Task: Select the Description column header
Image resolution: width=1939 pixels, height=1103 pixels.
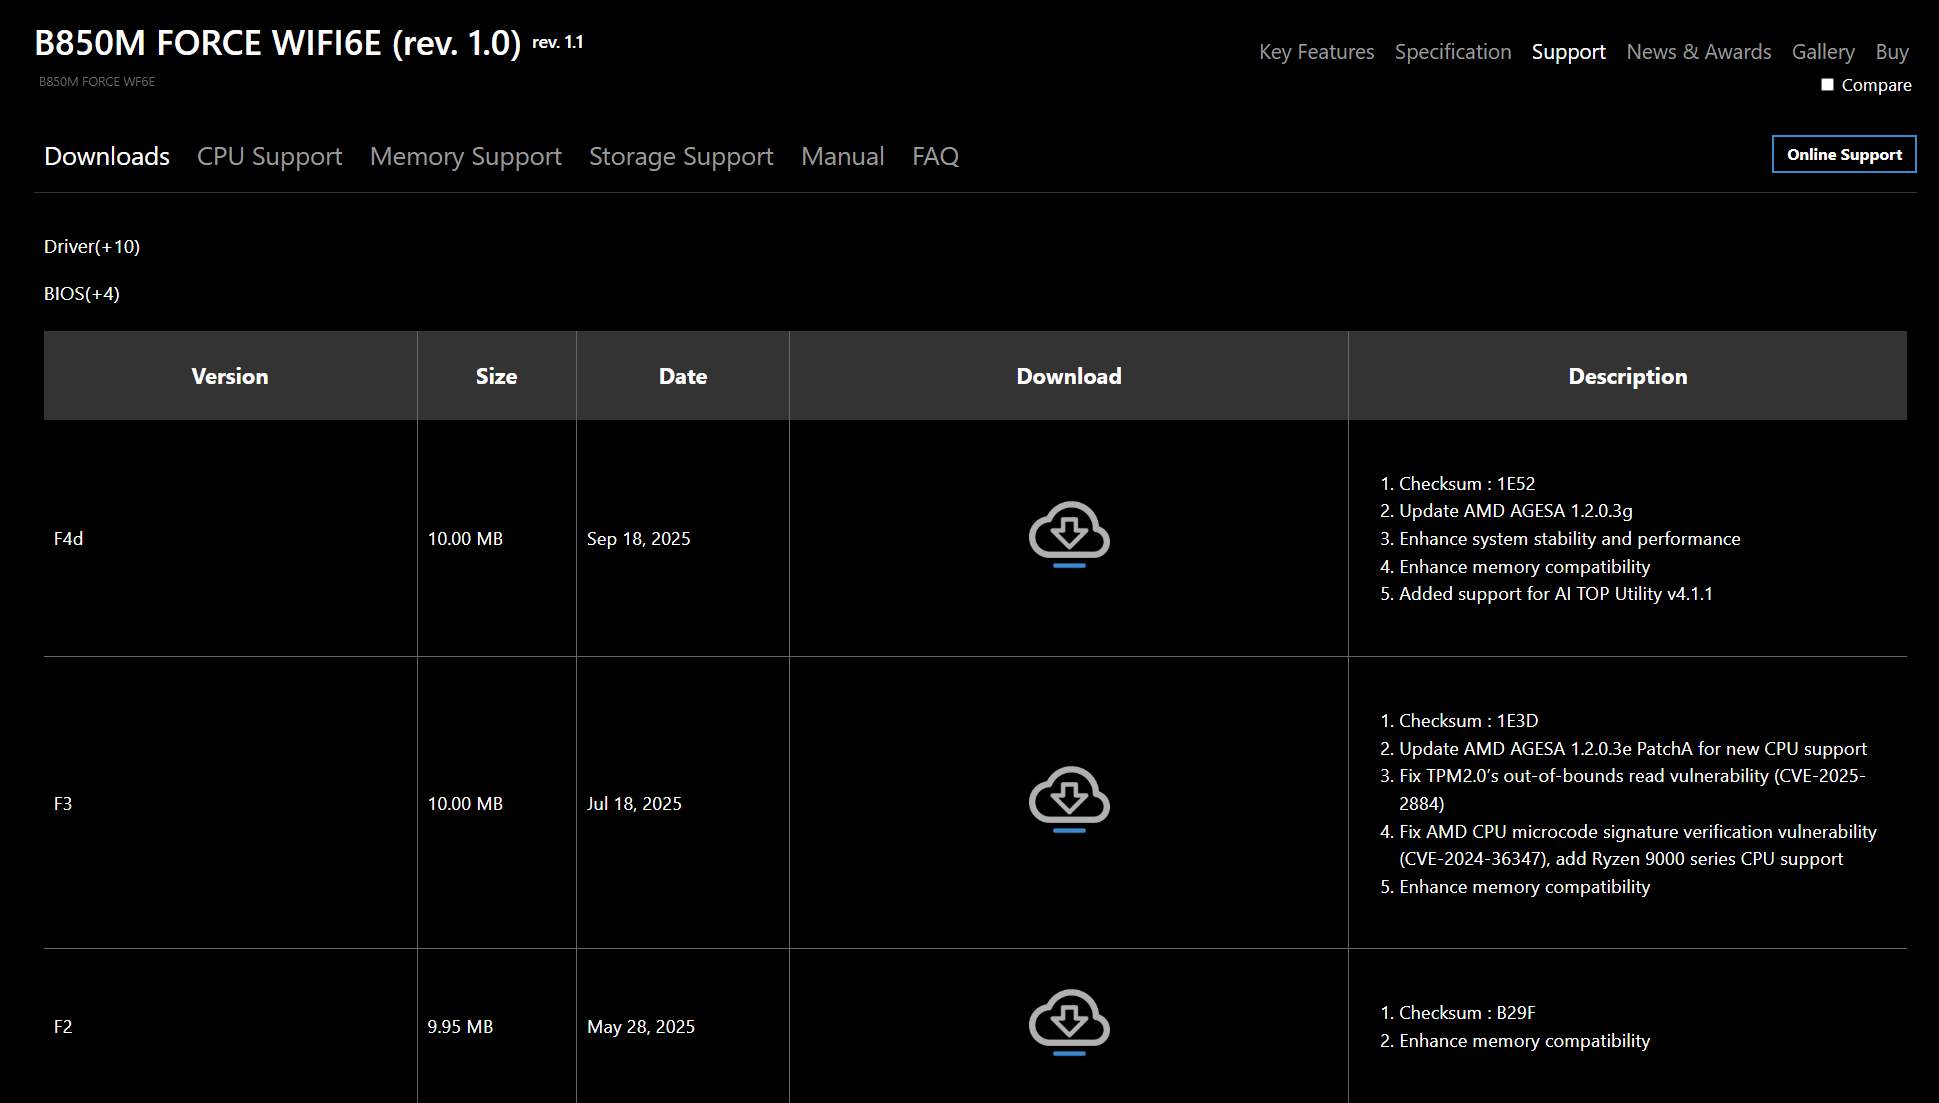Action: pos(1628,376)
